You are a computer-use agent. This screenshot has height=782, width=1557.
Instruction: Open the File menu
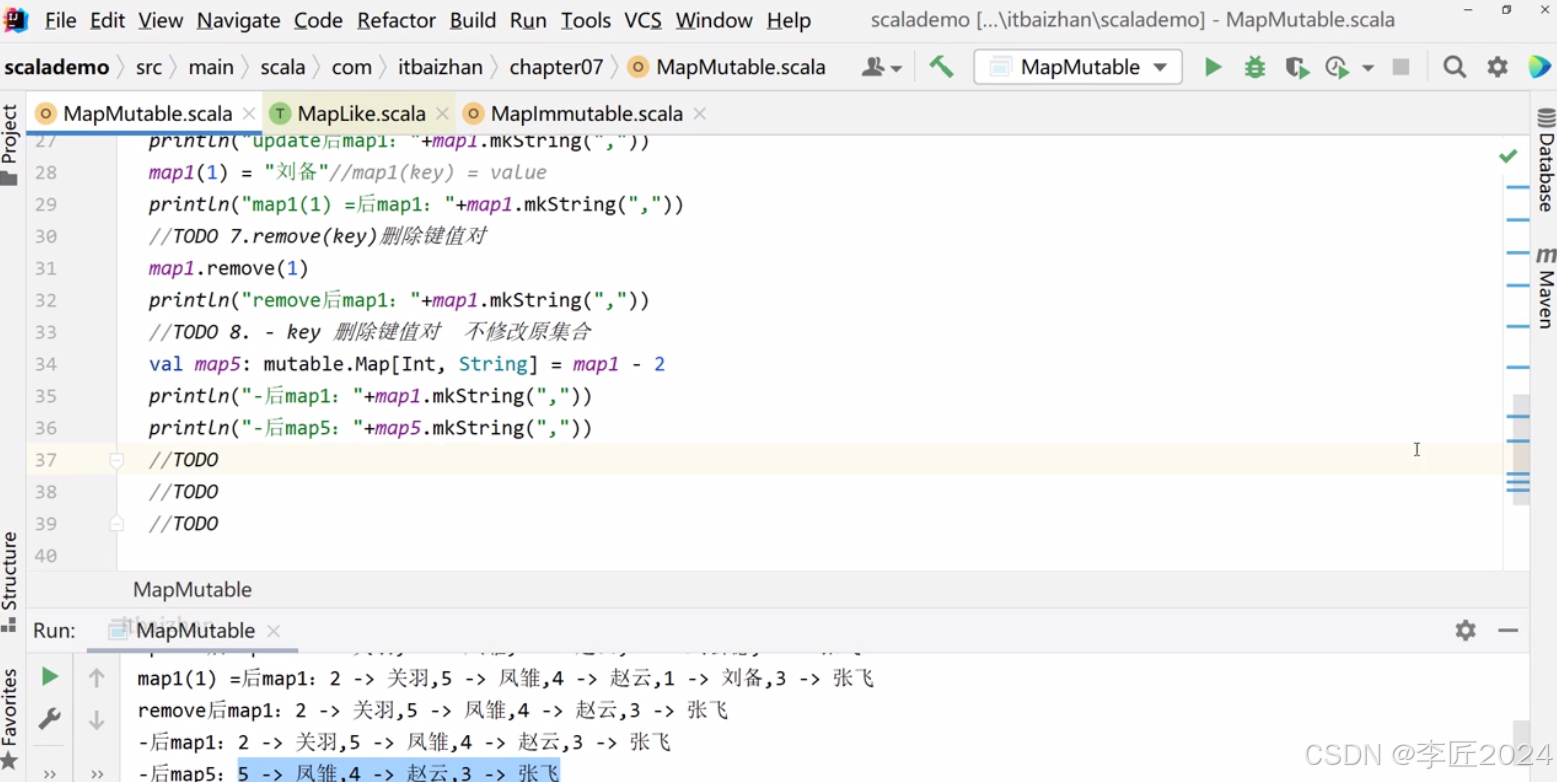61,20
